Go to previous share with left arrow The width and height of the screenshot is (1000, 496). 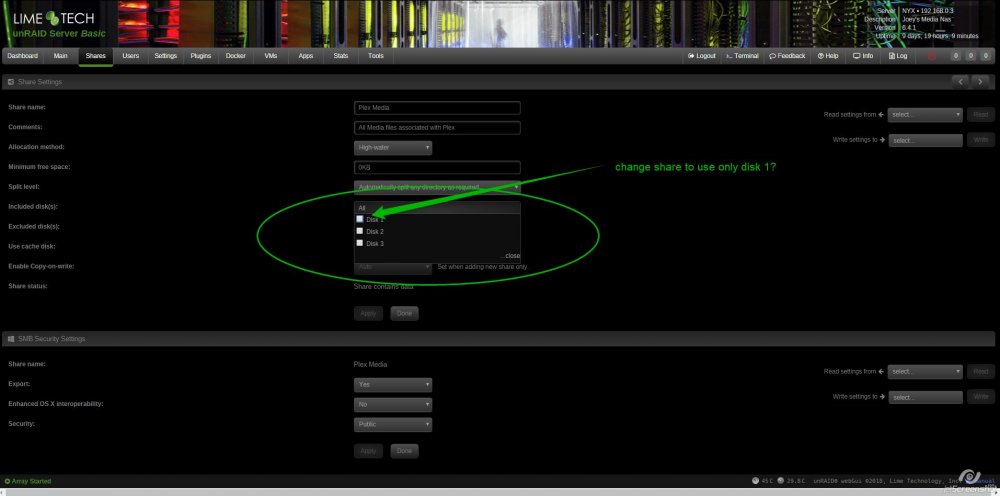point(960,82)
